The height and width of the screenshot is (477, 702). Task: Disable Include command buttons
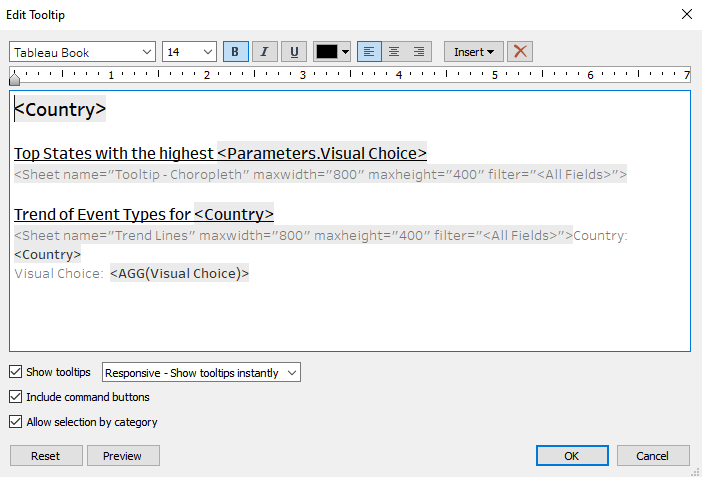(16, 397)
